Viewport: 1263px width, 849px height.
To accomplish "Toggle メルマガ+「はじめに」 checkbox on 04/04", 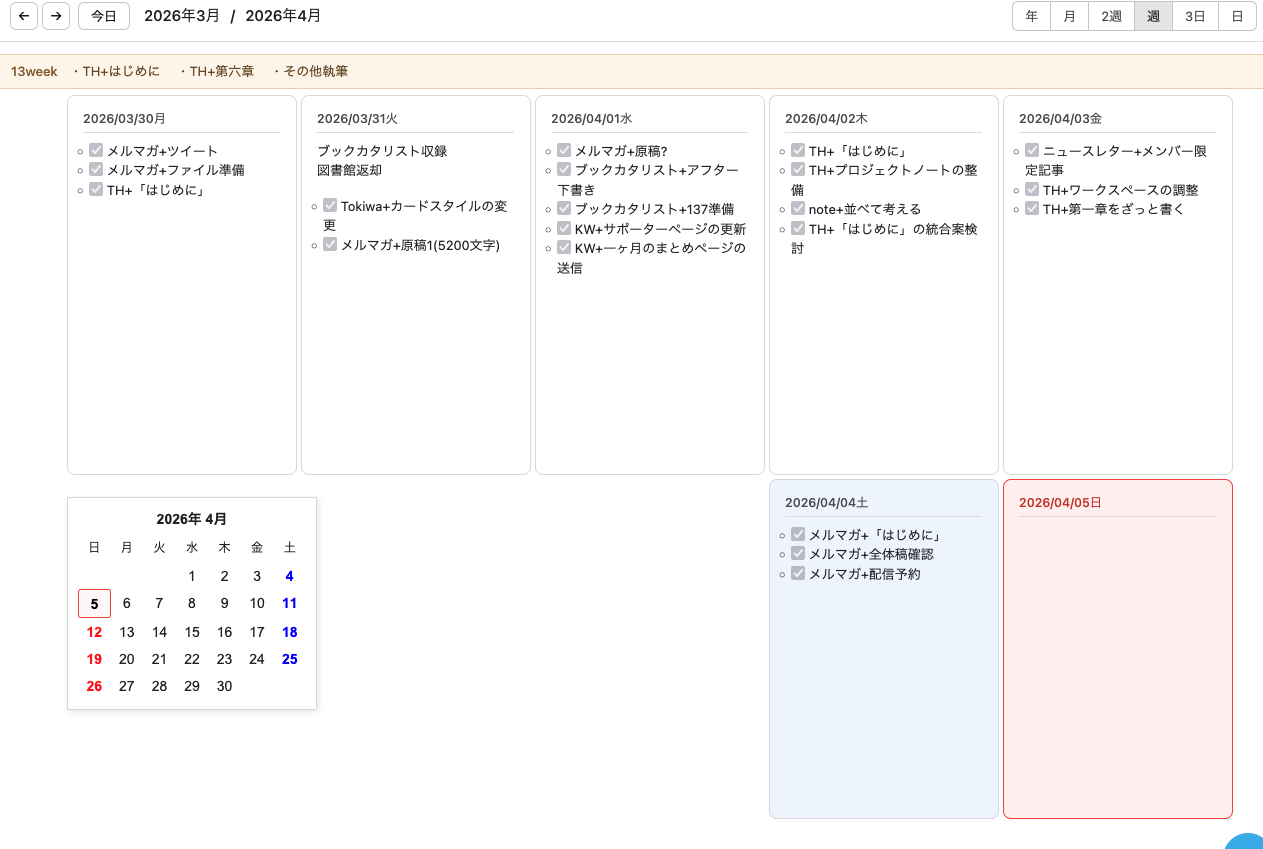I will pyautogui.click(x=798, y=534).
